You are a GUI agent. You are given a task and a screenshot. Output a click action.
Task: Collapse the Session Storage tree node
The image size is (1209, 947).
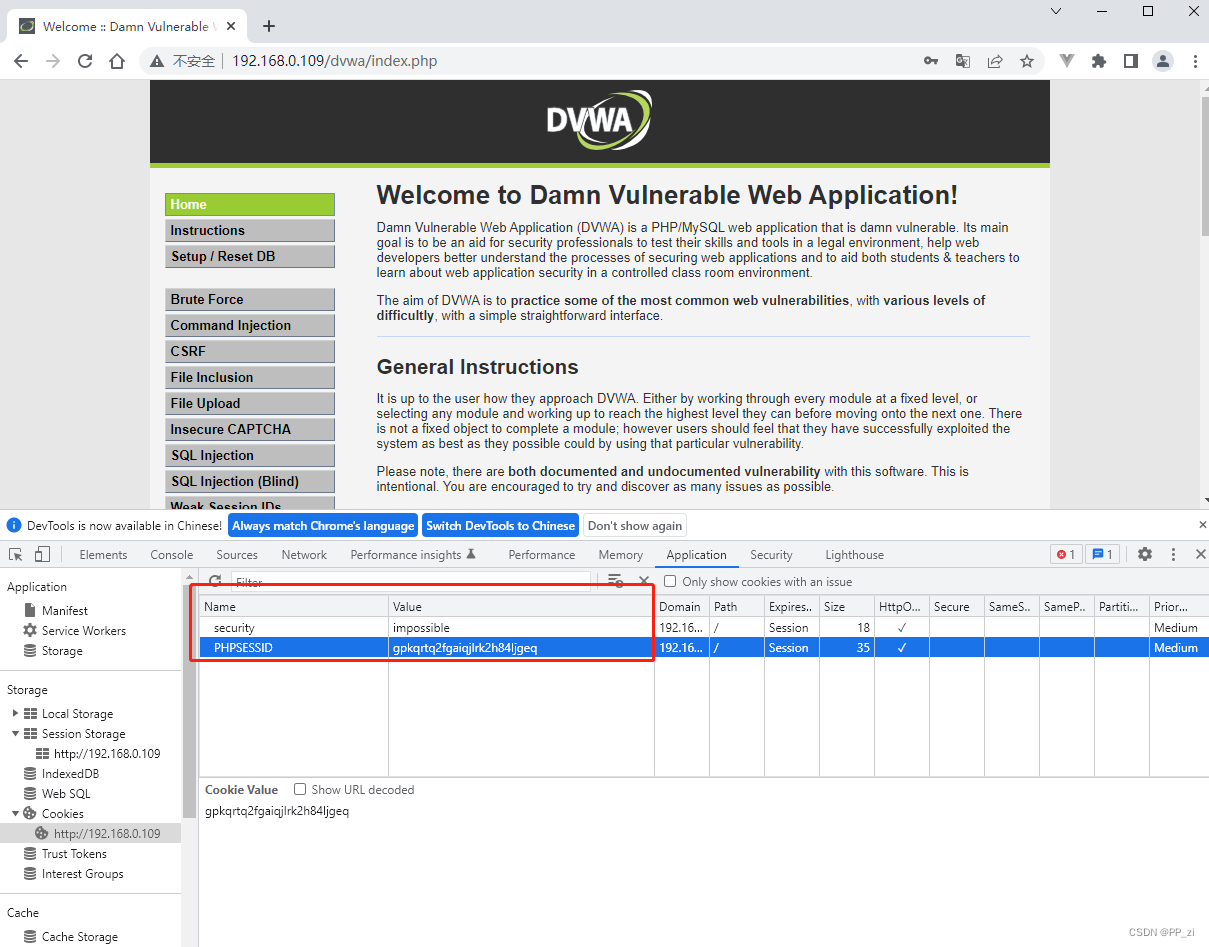(x=15, y=734)
